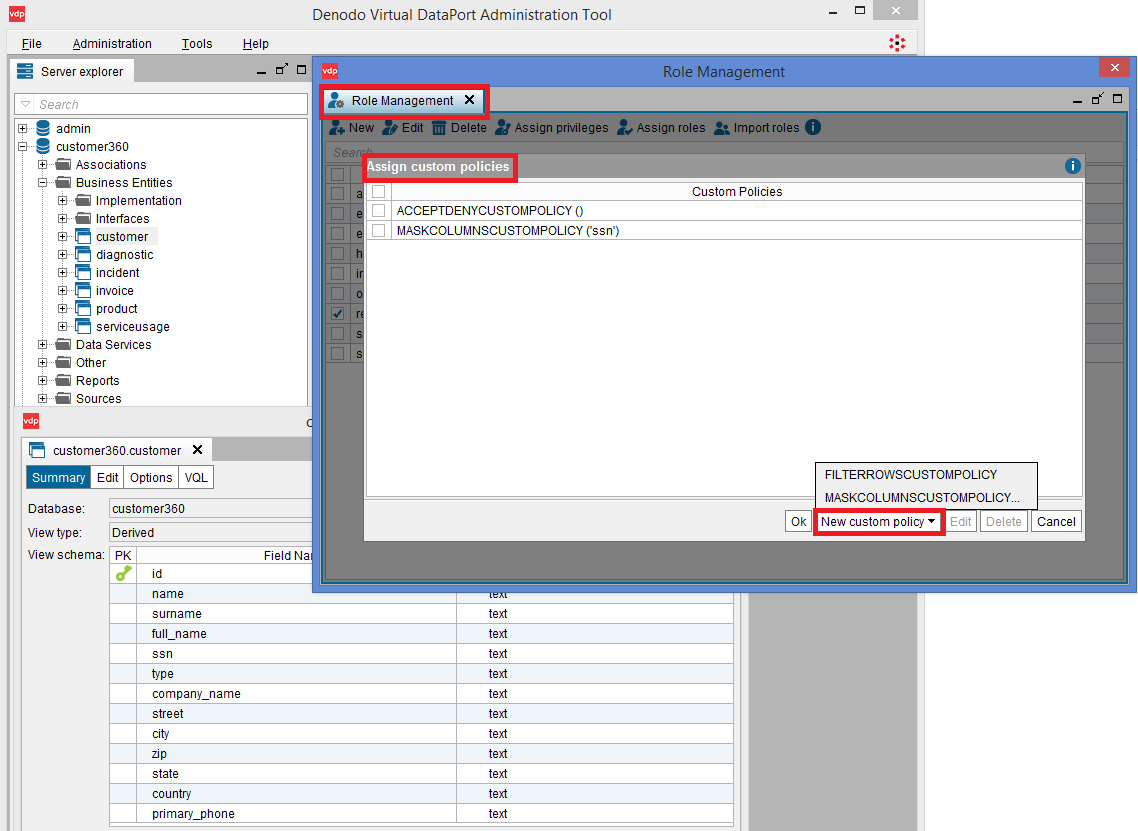The height and width of the screenshot is (831, 1138).
Task: Expand the admin database node
Action: [22, 128]
